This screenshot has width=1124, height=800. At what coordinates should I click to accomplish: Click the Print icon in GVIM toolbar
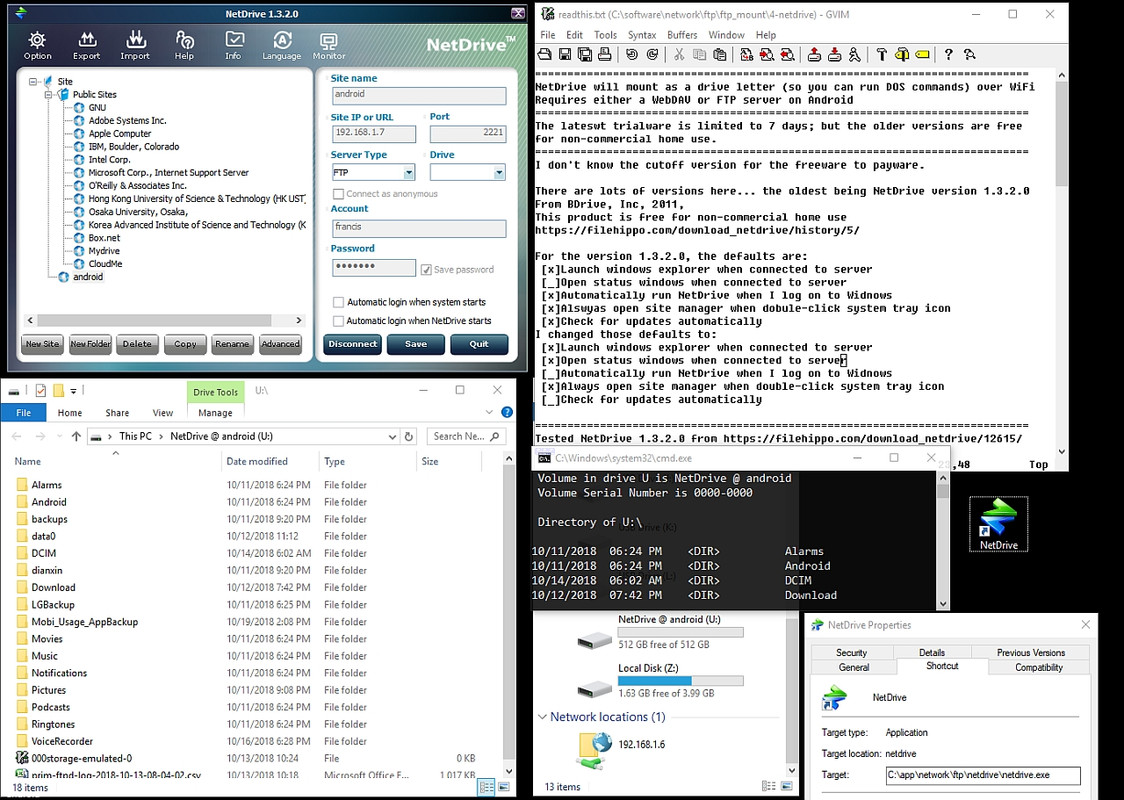point(605,54)
